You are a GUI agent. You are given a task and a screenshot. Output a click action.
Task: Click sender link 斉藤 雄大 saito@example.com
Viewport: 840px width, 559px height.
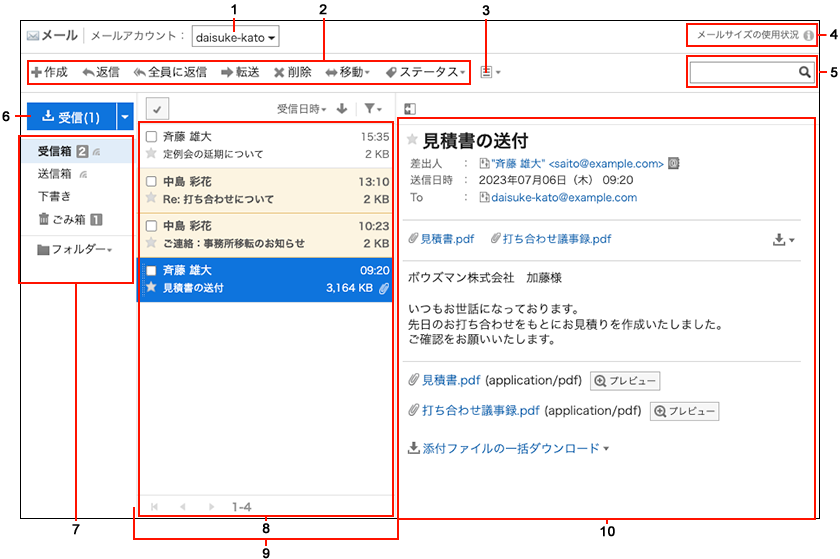(577, 163)
